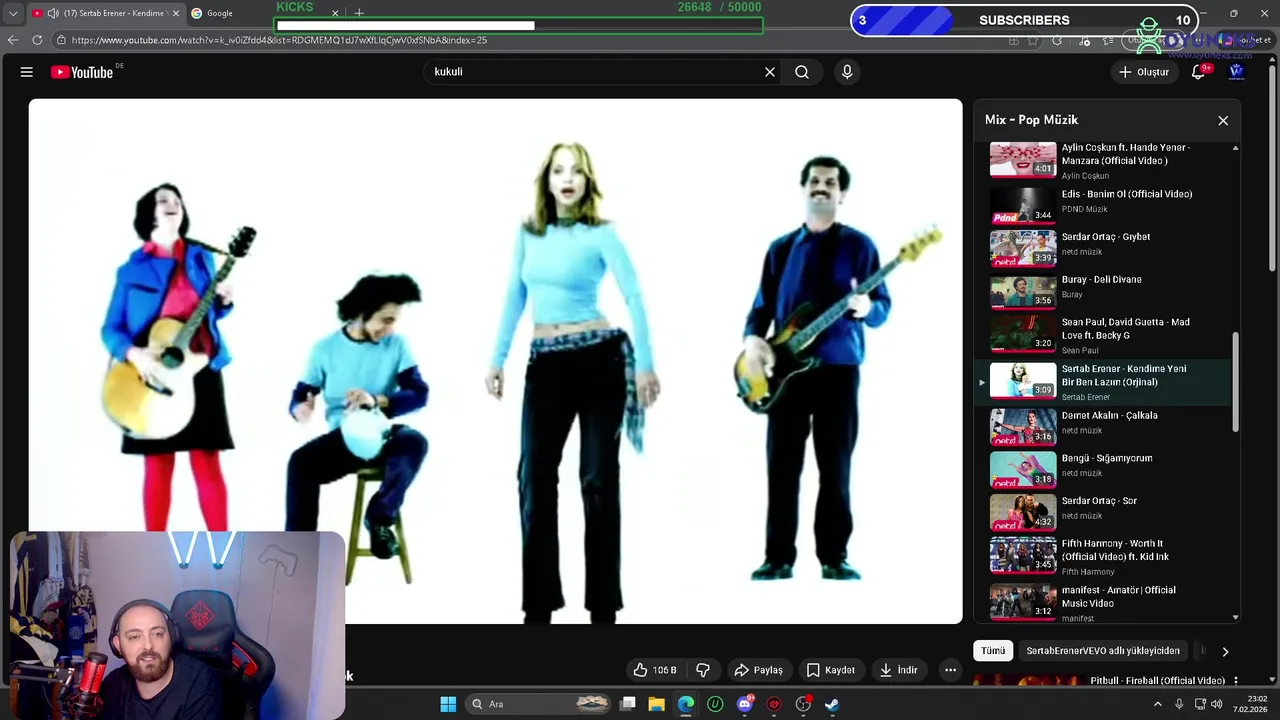Click the taskbar Ara search box
This screenshot has height=720, width=1280.
coord(540,704)
